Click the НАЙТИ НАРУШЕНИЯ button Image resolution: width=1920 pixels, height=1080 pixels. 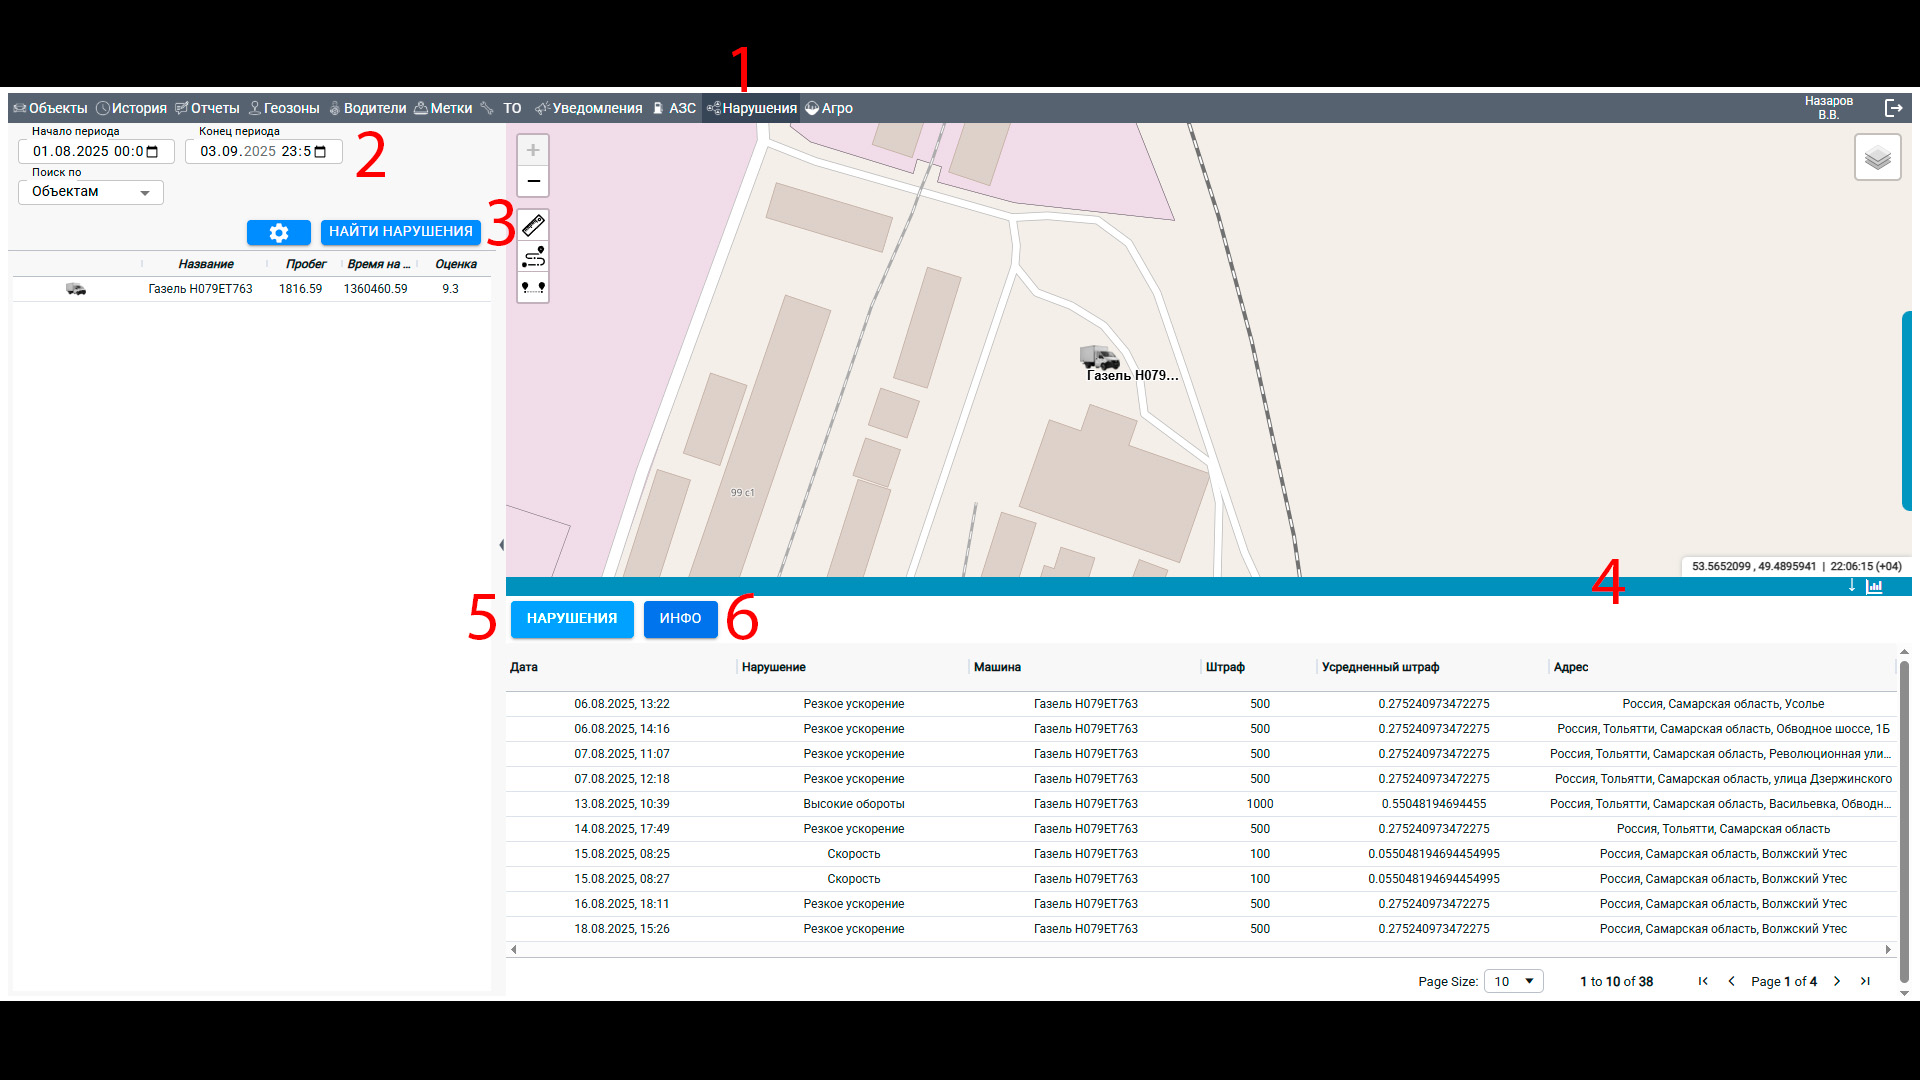[400, 232]
